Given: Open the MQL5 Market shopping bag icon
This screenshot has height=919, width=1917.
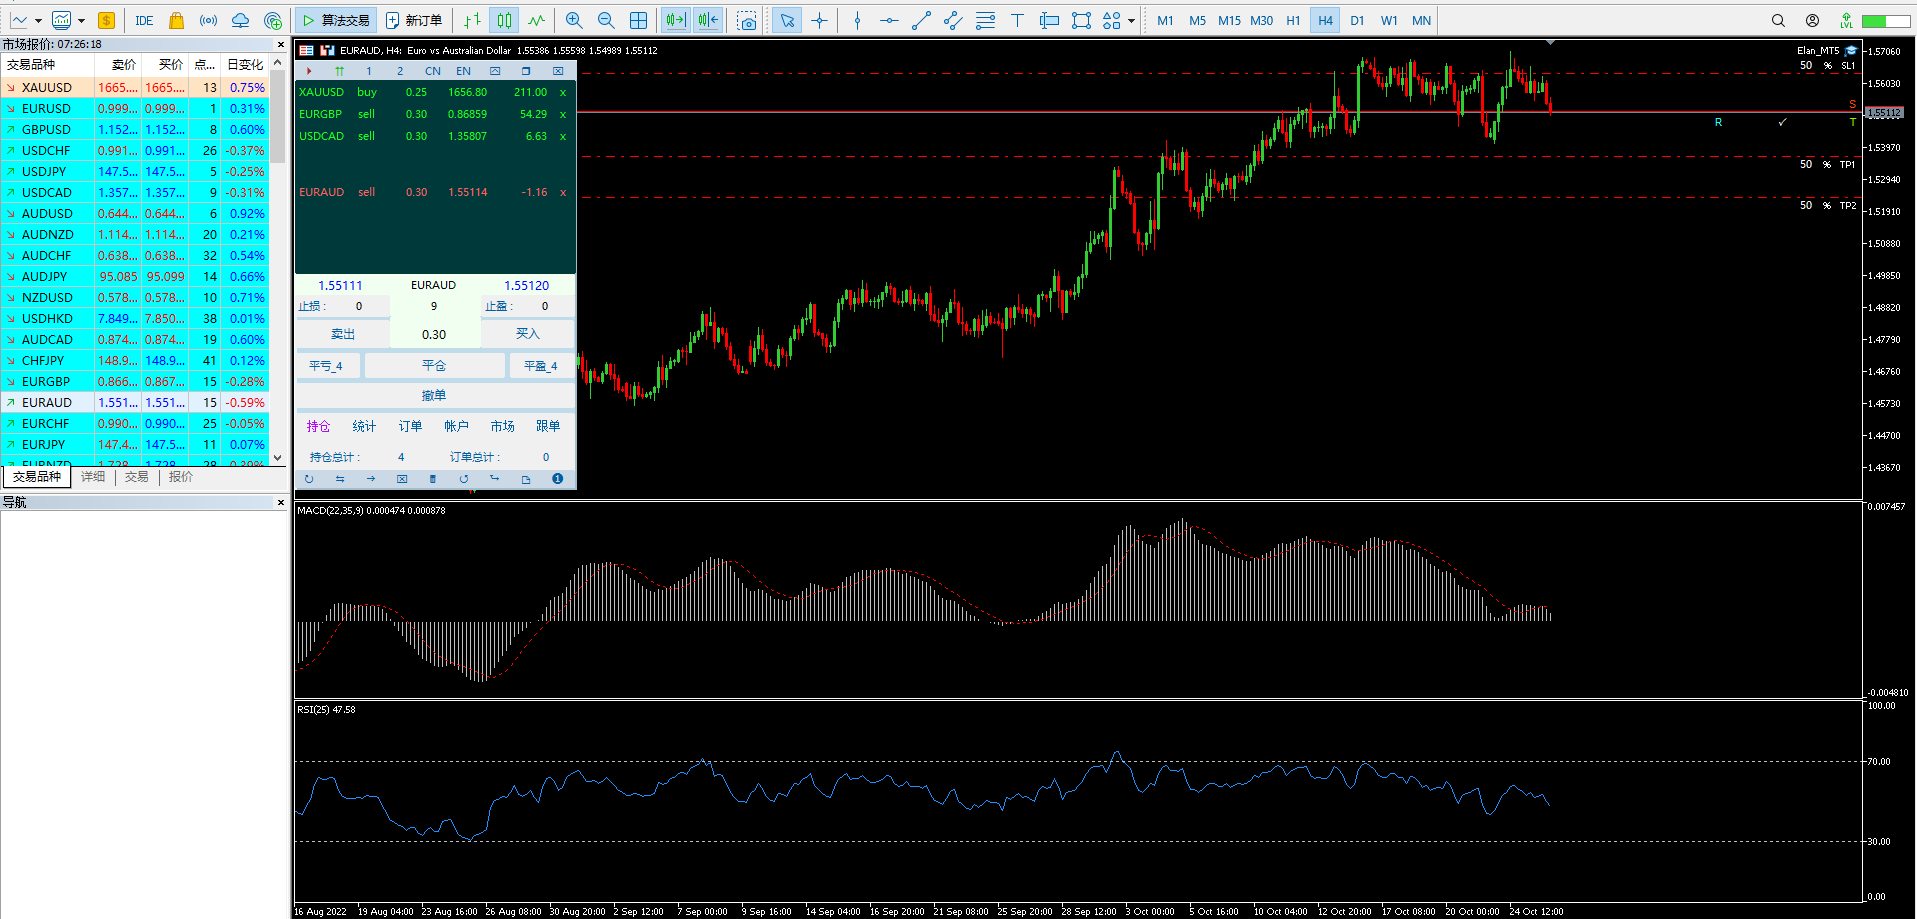Looking at the screenshot, I should click(x=175, y=20).
